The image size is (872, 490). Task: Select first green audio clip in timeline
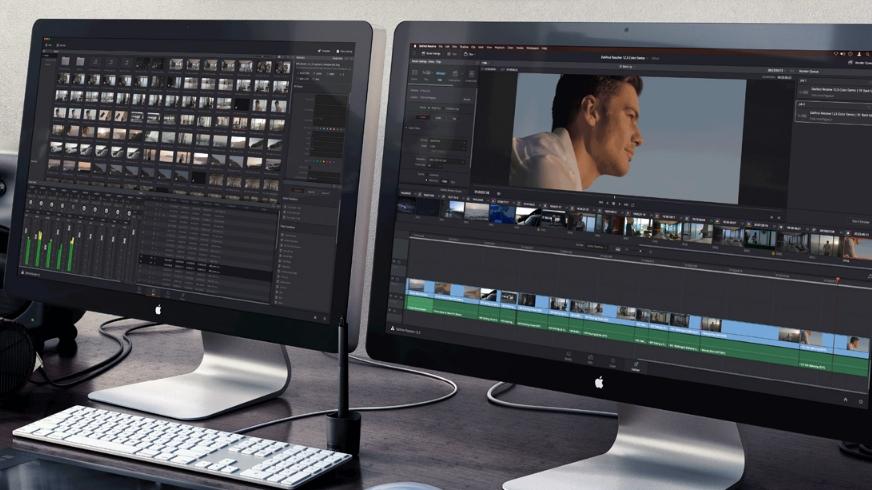(x=420, y=304)
